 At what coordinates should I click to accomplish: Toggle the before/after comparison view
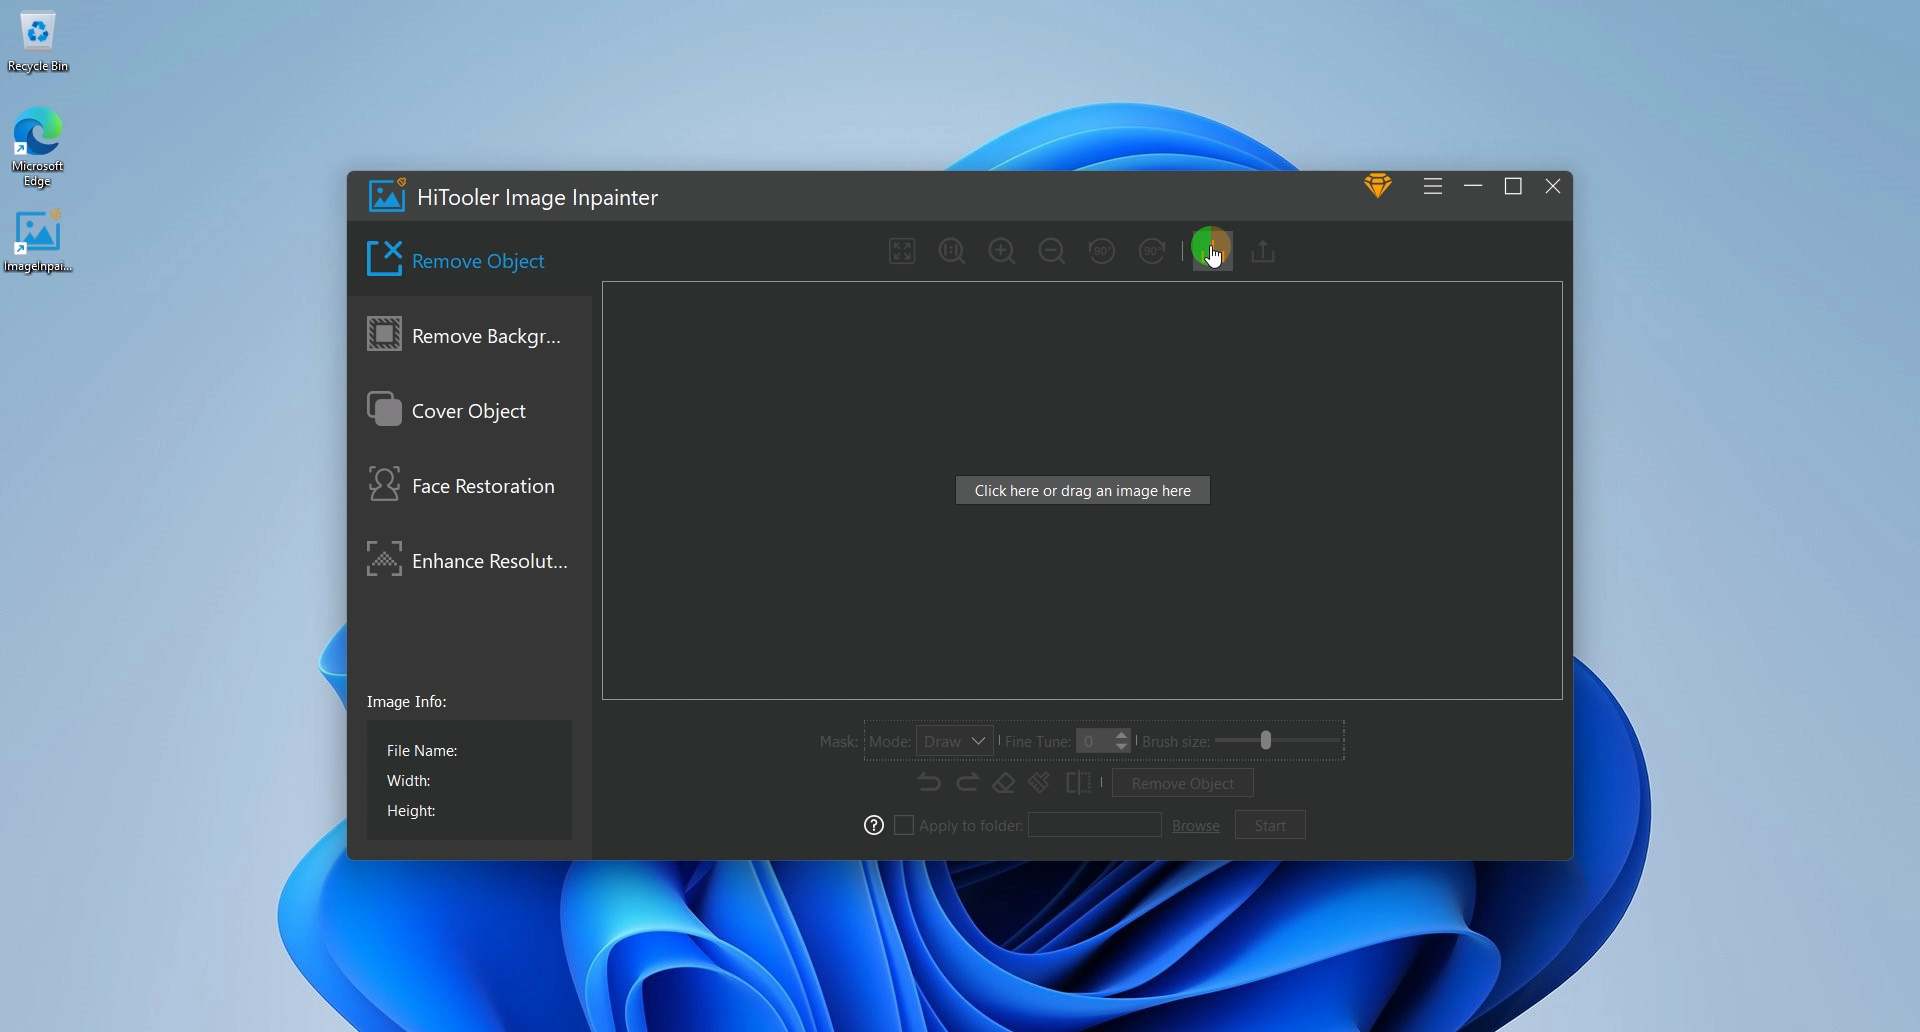click(1082, 783)
